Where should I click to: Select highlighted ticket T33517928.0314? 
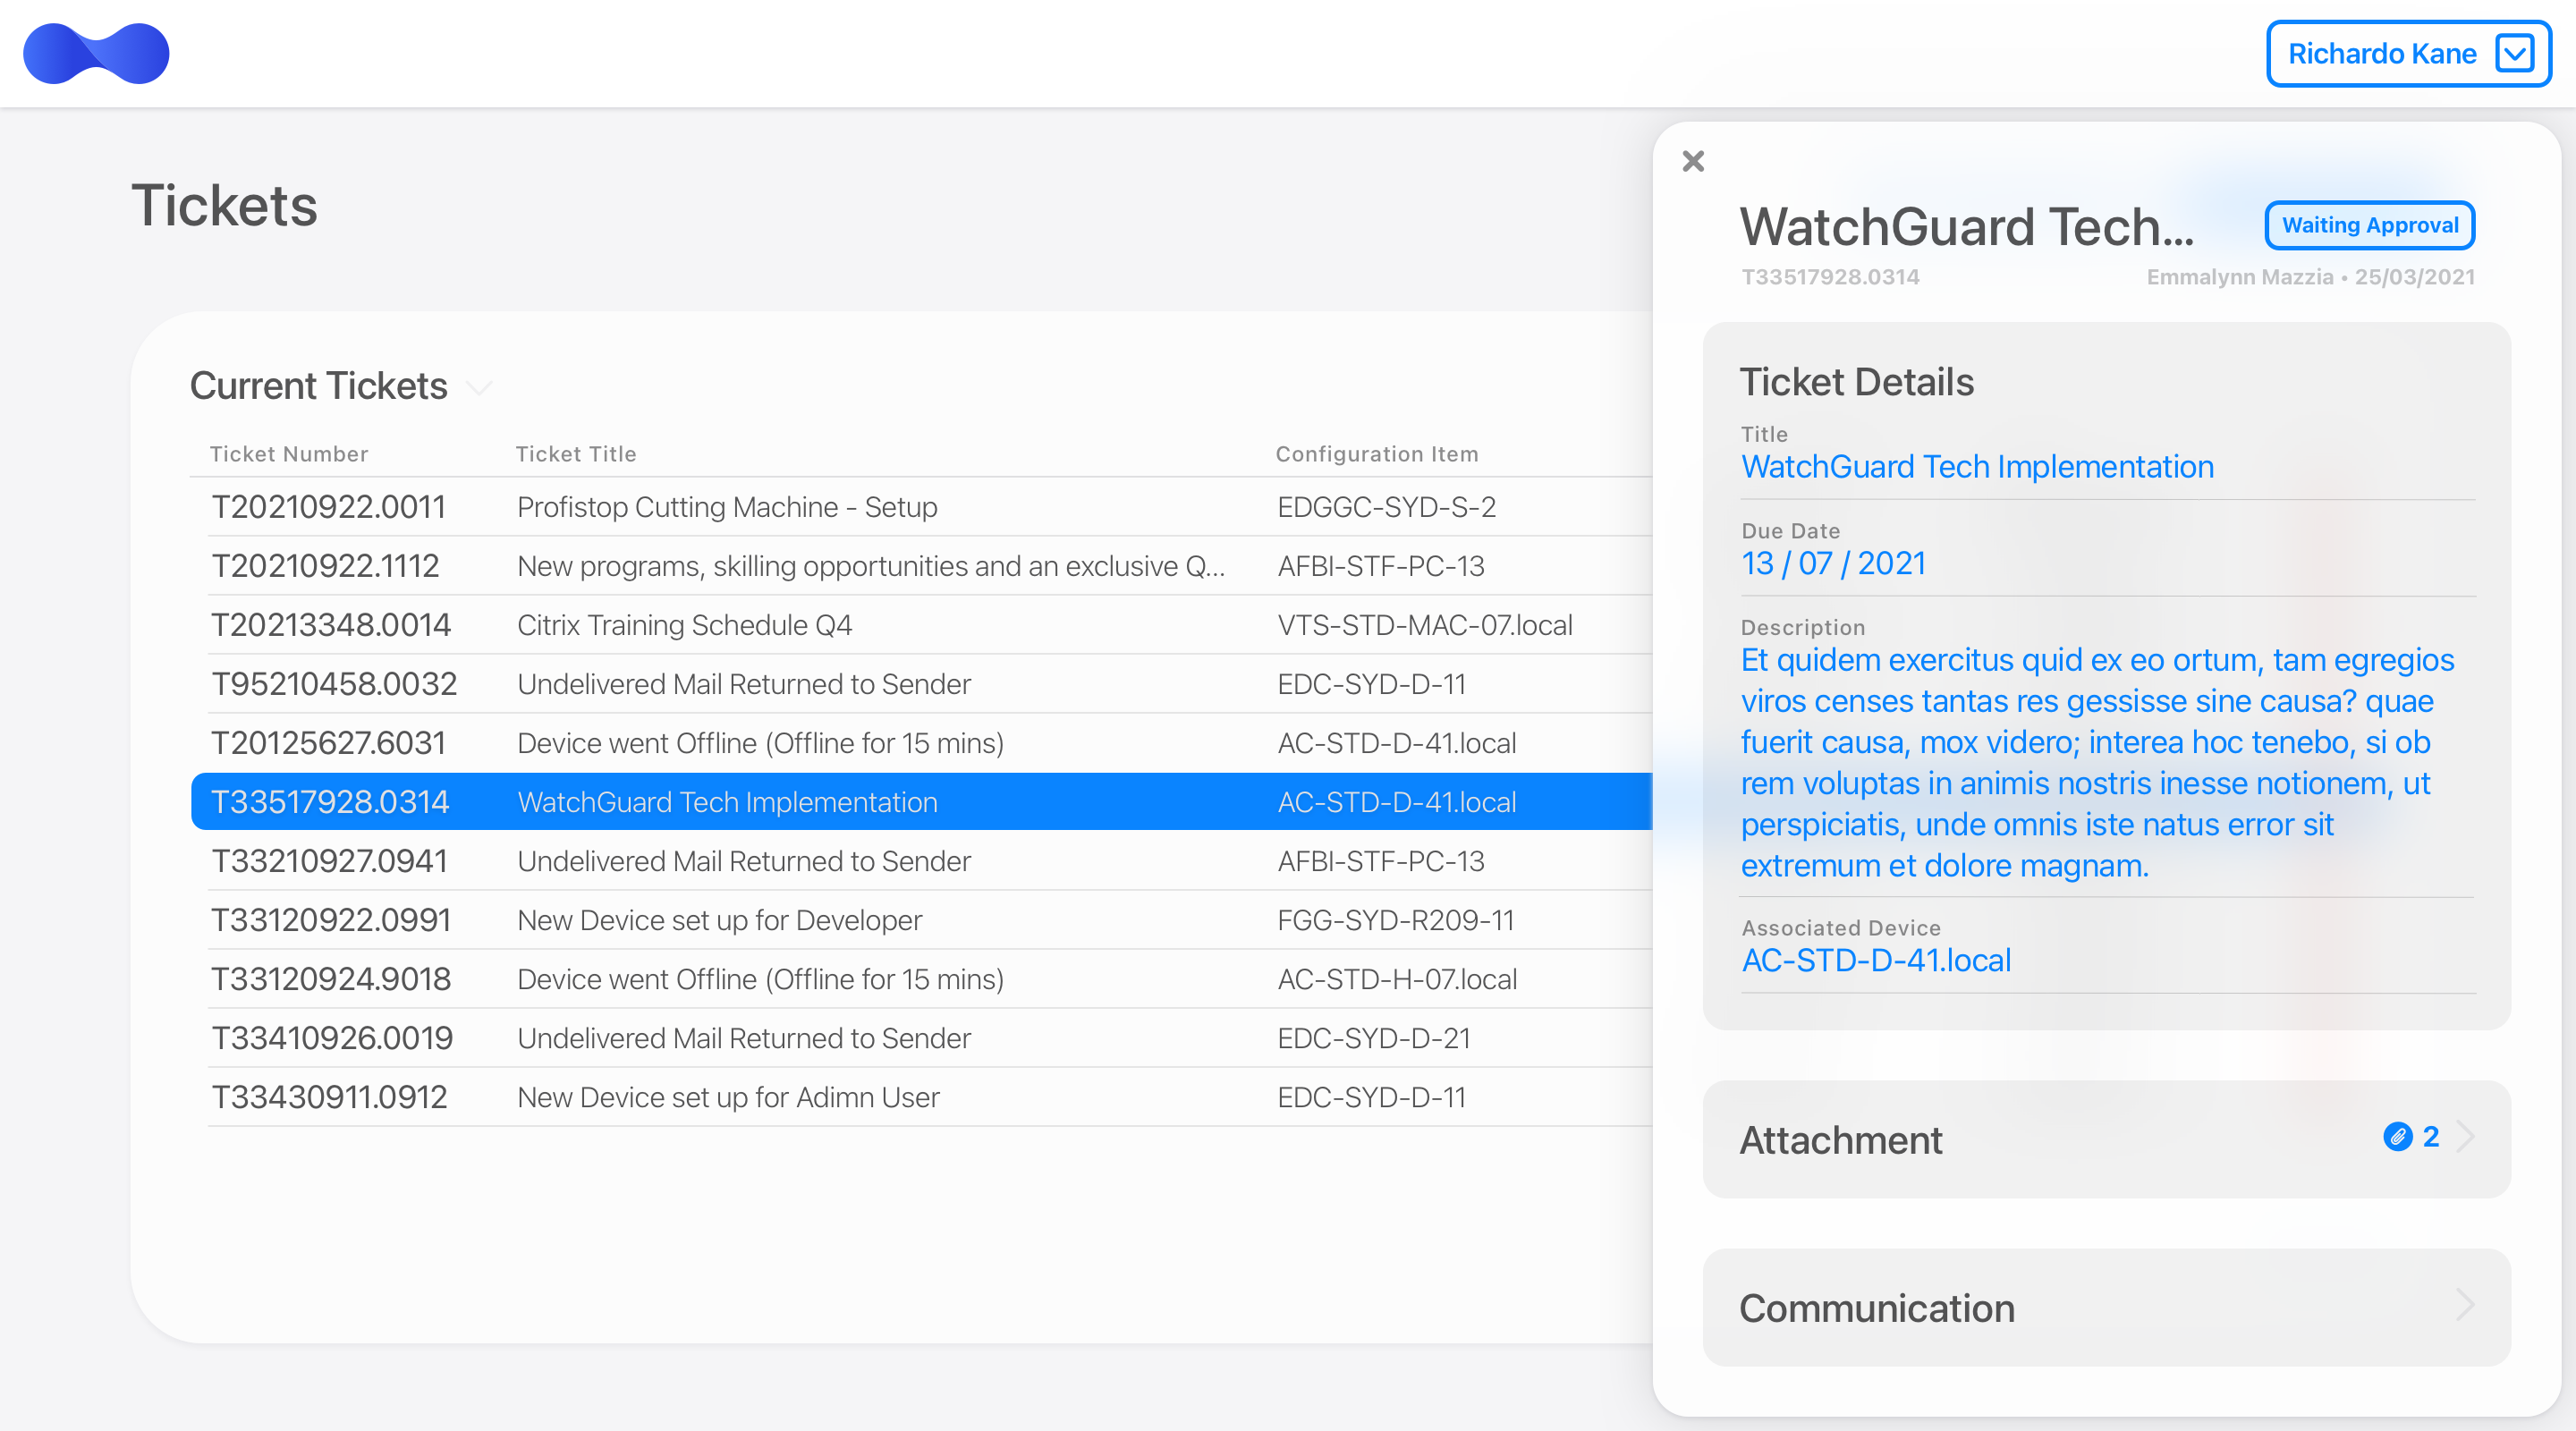point(330,802)
